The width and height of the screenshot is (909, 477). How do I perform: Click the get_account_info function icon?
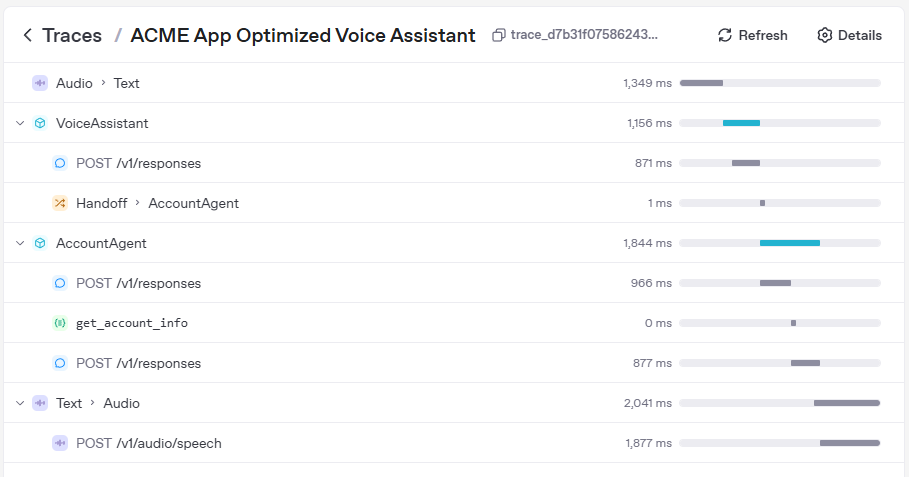[60, 323]
